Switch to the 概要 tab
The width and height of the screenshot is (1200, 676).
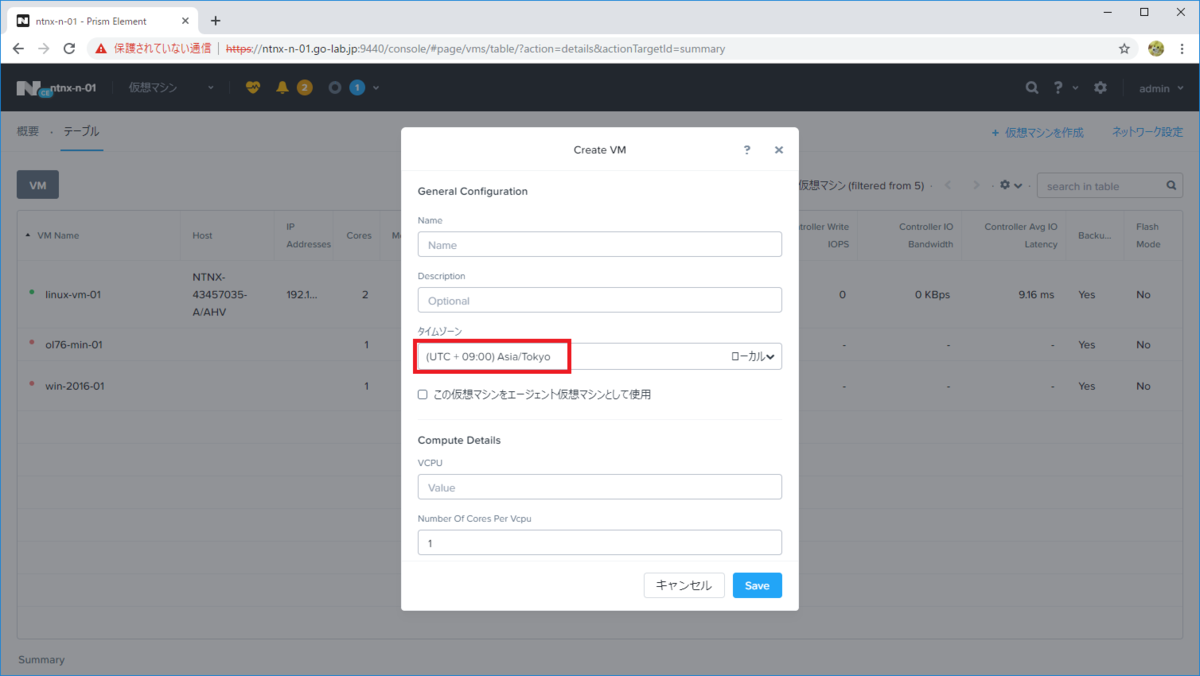point(27,131)
